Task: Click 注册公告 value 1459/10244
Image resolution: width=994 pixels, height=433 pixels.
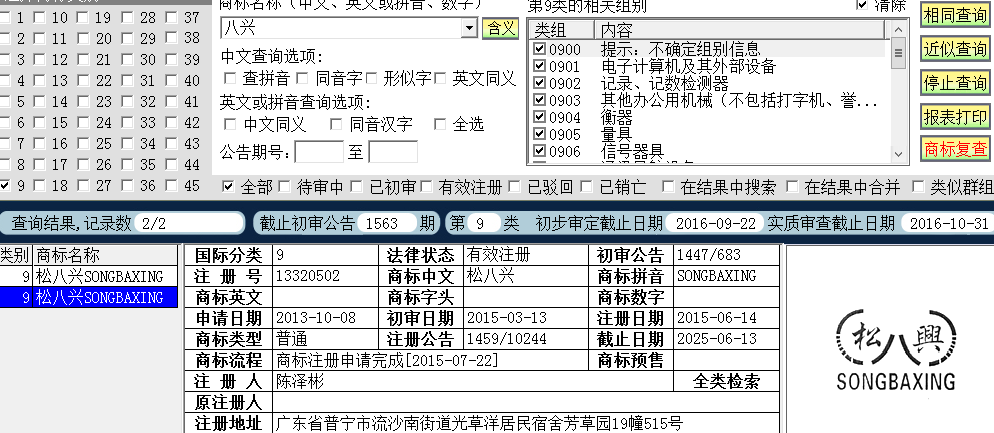Action: point(507,339)
